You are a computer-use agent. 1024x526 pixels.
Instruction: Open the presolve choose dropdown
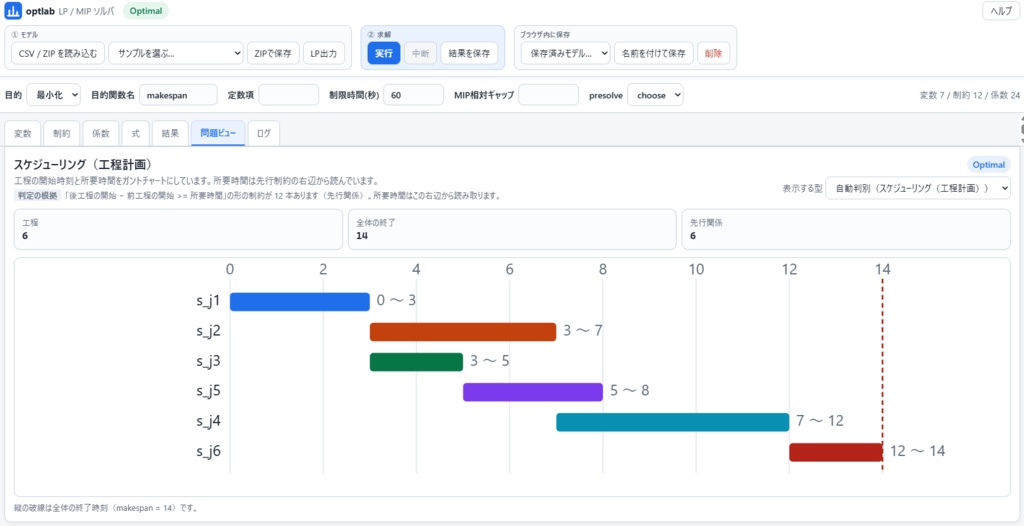coord(656,95)
